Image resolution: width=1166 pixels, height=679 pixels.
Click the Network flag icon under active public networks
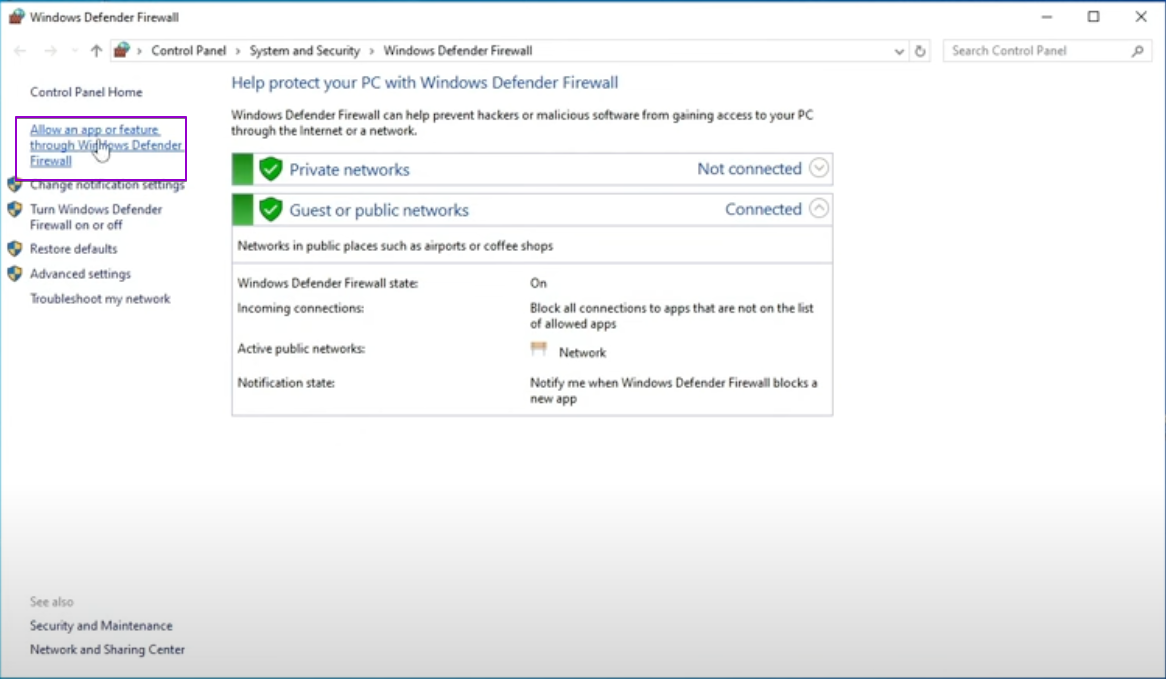[x=540, y=351]
